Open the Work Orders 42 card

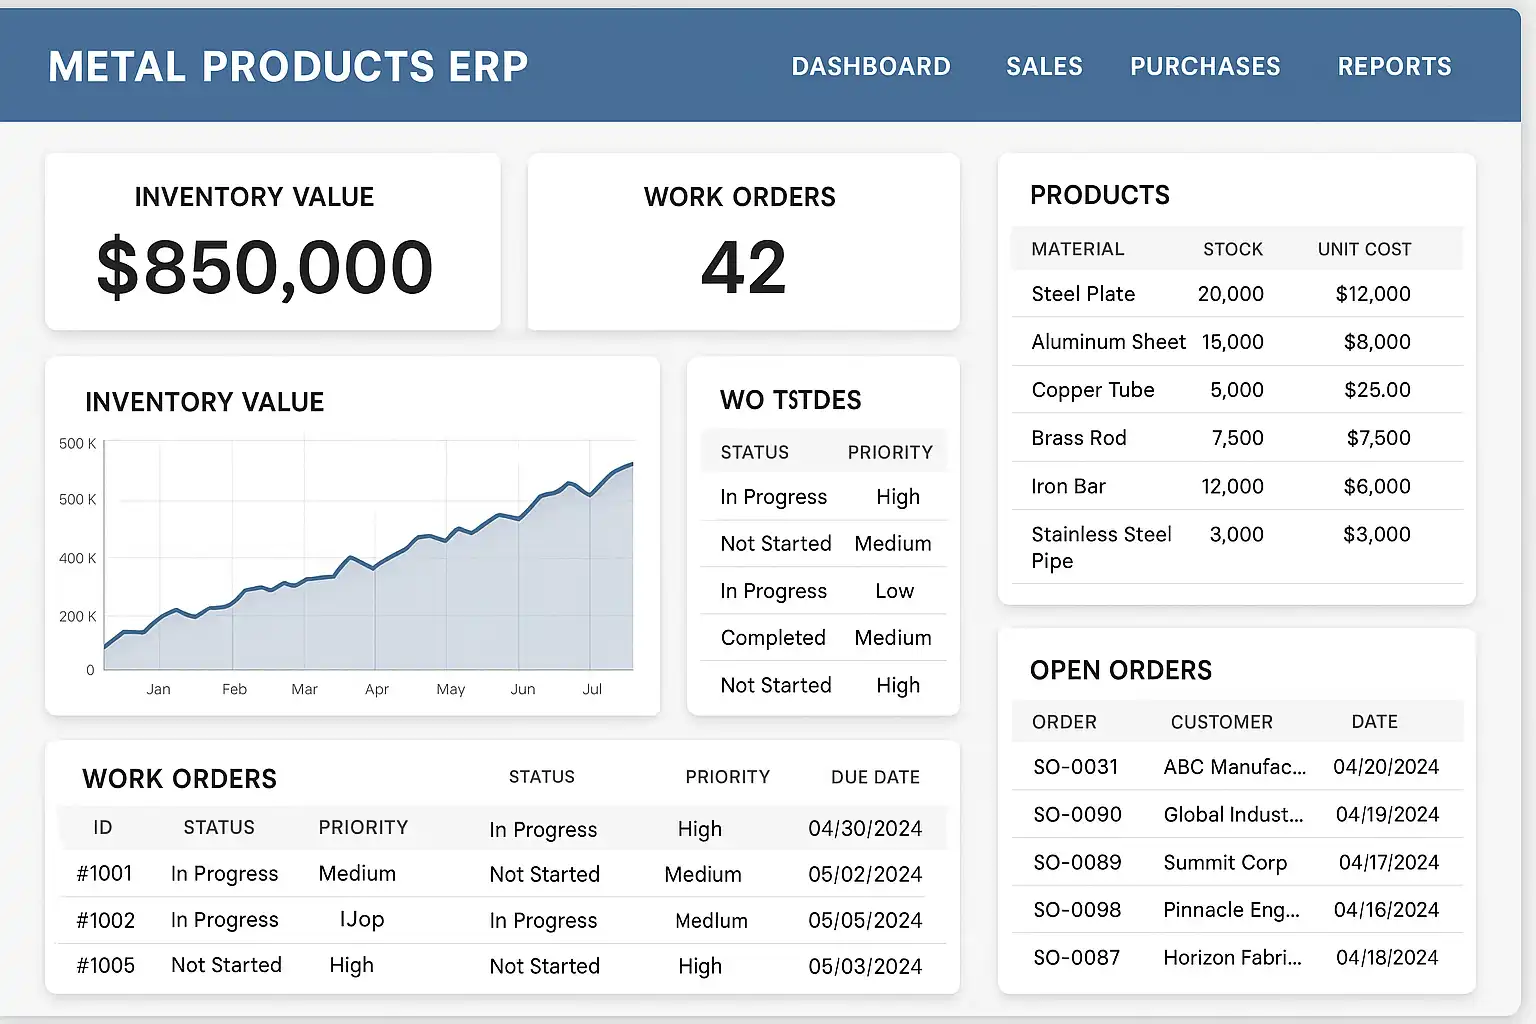742,242
